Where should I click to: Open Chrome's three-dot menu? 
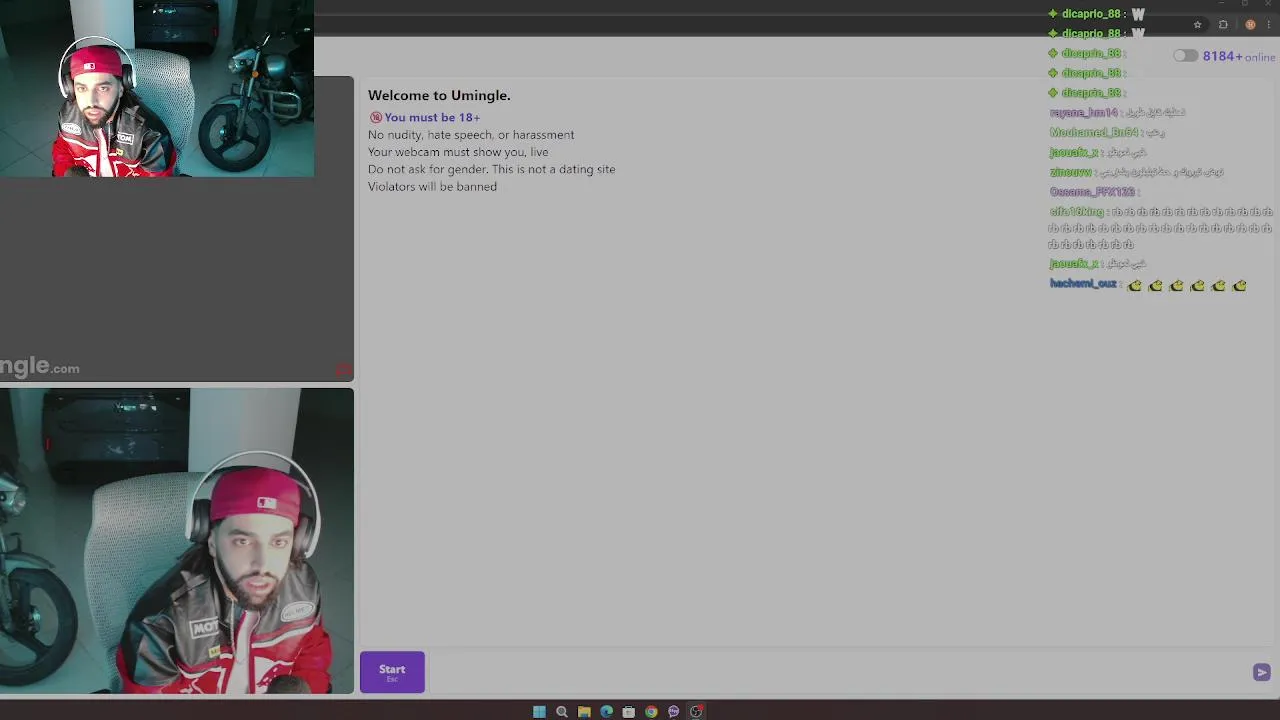1269,25
